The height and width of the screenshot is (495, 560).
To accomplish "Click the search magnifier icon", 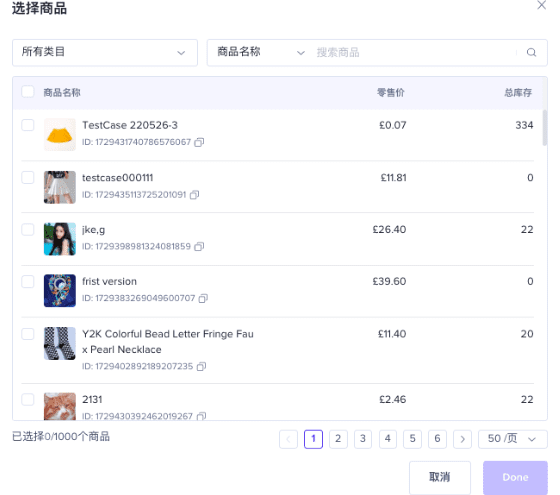I will (531, 52).
